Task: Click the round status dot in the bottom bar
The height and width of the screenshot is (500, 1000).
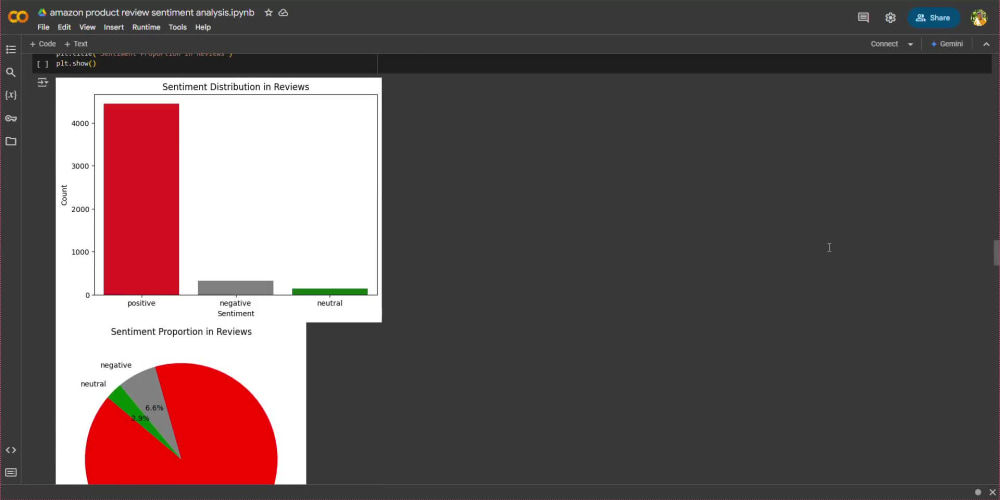Action: 978,492
